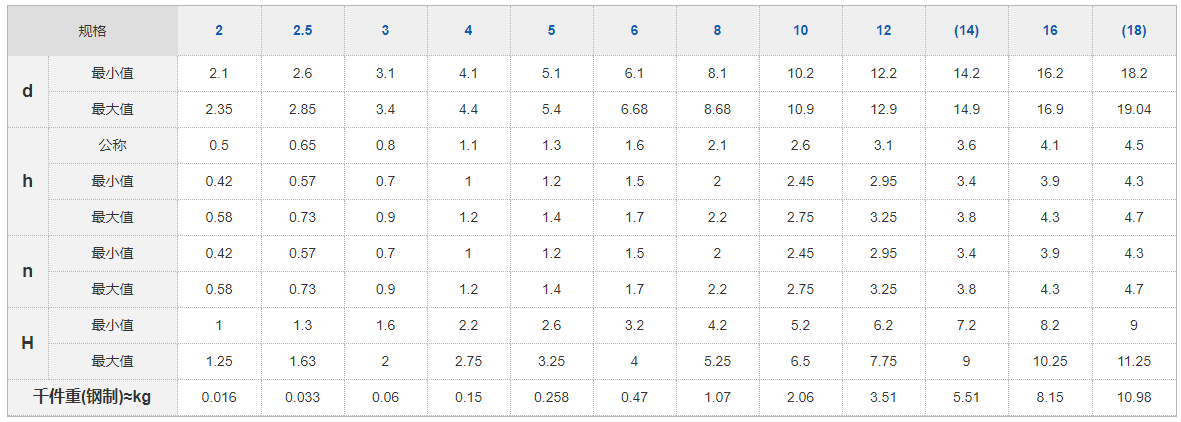The image size is (1181, 422).
Task: Click the 规格 header cell
Action: pyautogui.click(x=92, y=31)
